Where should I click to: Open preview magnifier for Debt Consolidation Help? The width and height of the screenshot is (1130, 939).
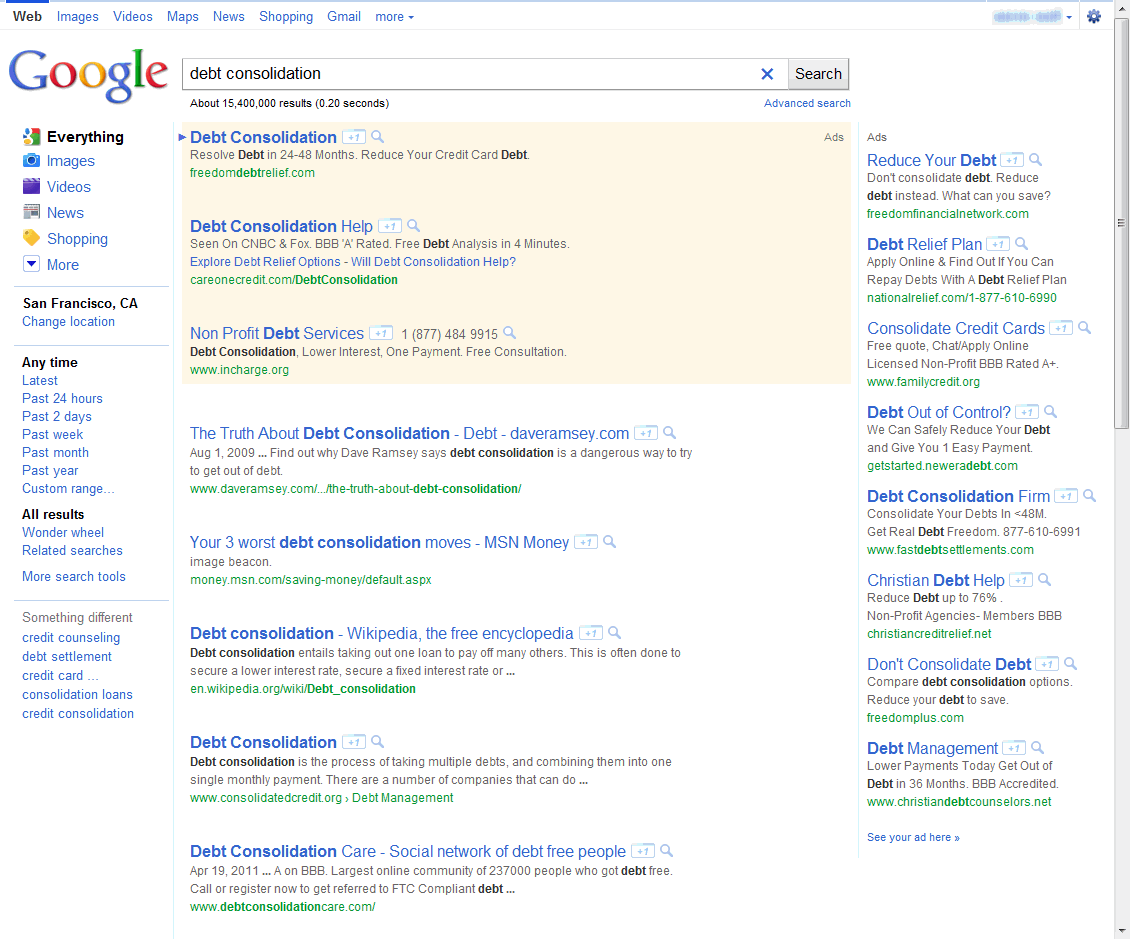(414, 226)
